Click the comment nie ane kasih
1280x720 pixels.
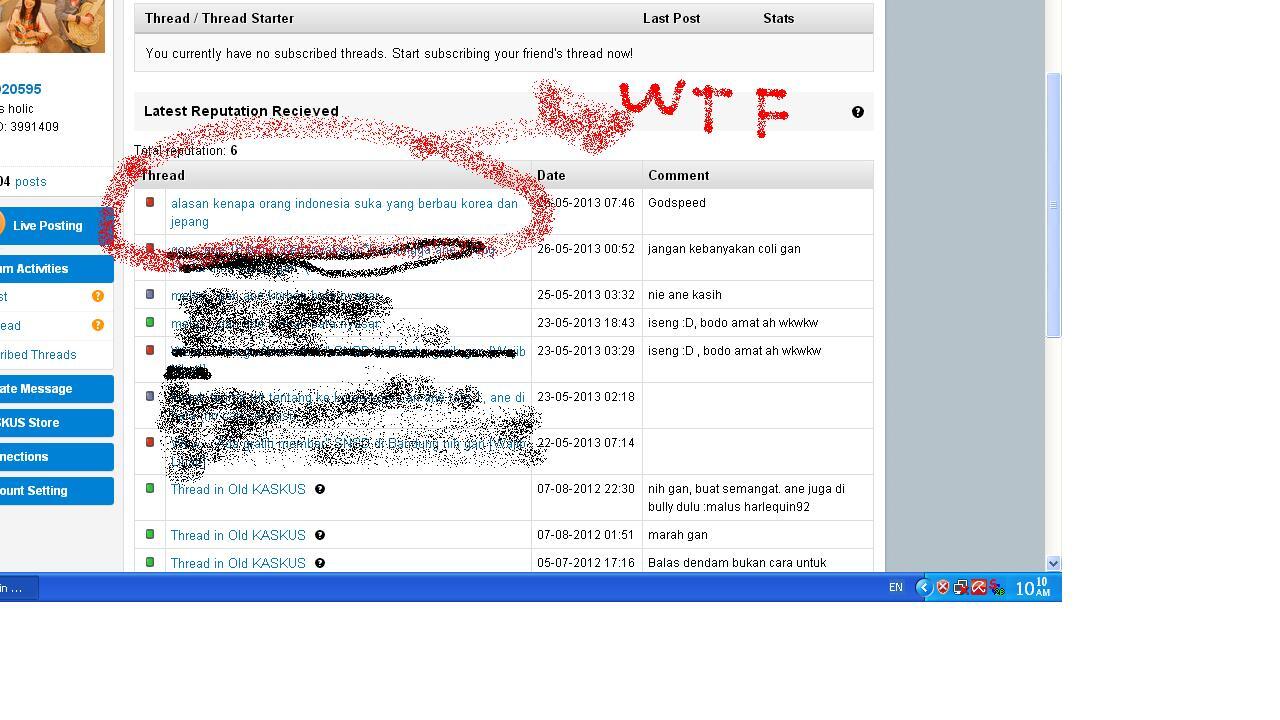(x=685, y=295)
